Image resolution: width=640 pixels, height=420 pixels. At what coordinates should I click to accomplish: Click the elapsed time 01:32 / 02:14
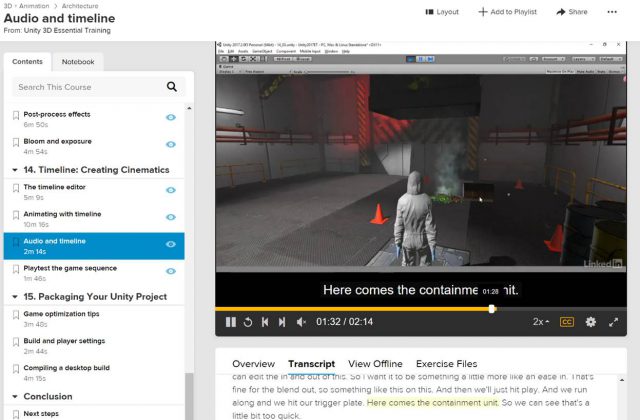pyautogui.click(x=344, y=322)
